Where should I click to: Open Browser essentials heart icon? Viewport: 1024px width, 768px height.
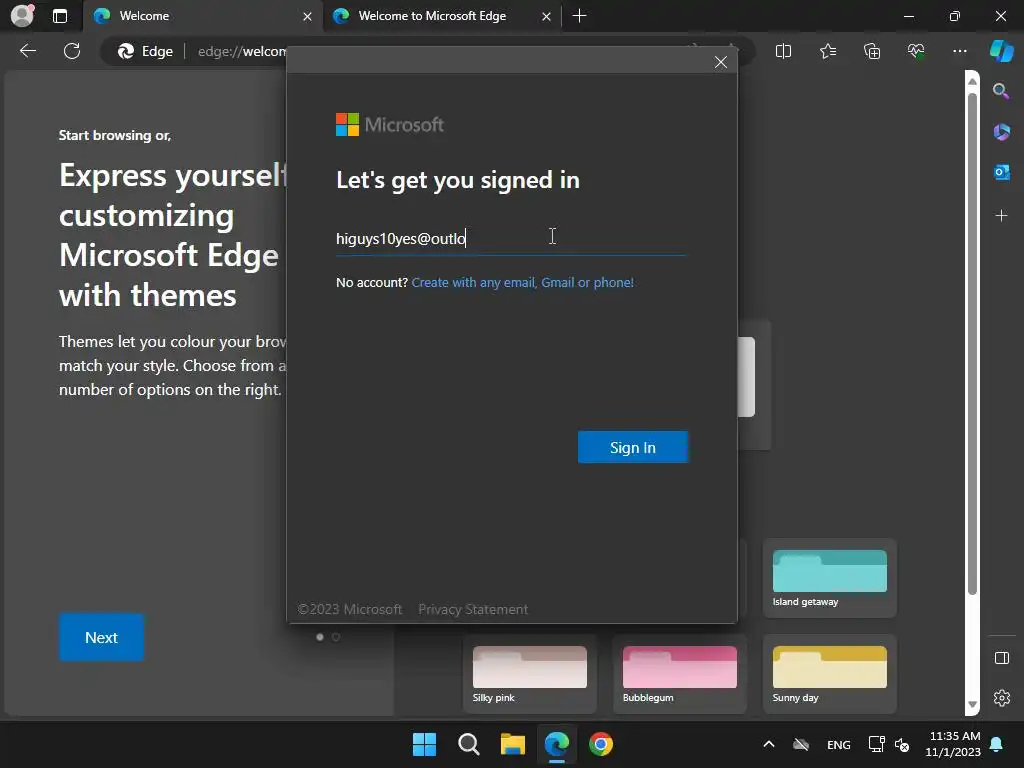(x=916, y=51)
